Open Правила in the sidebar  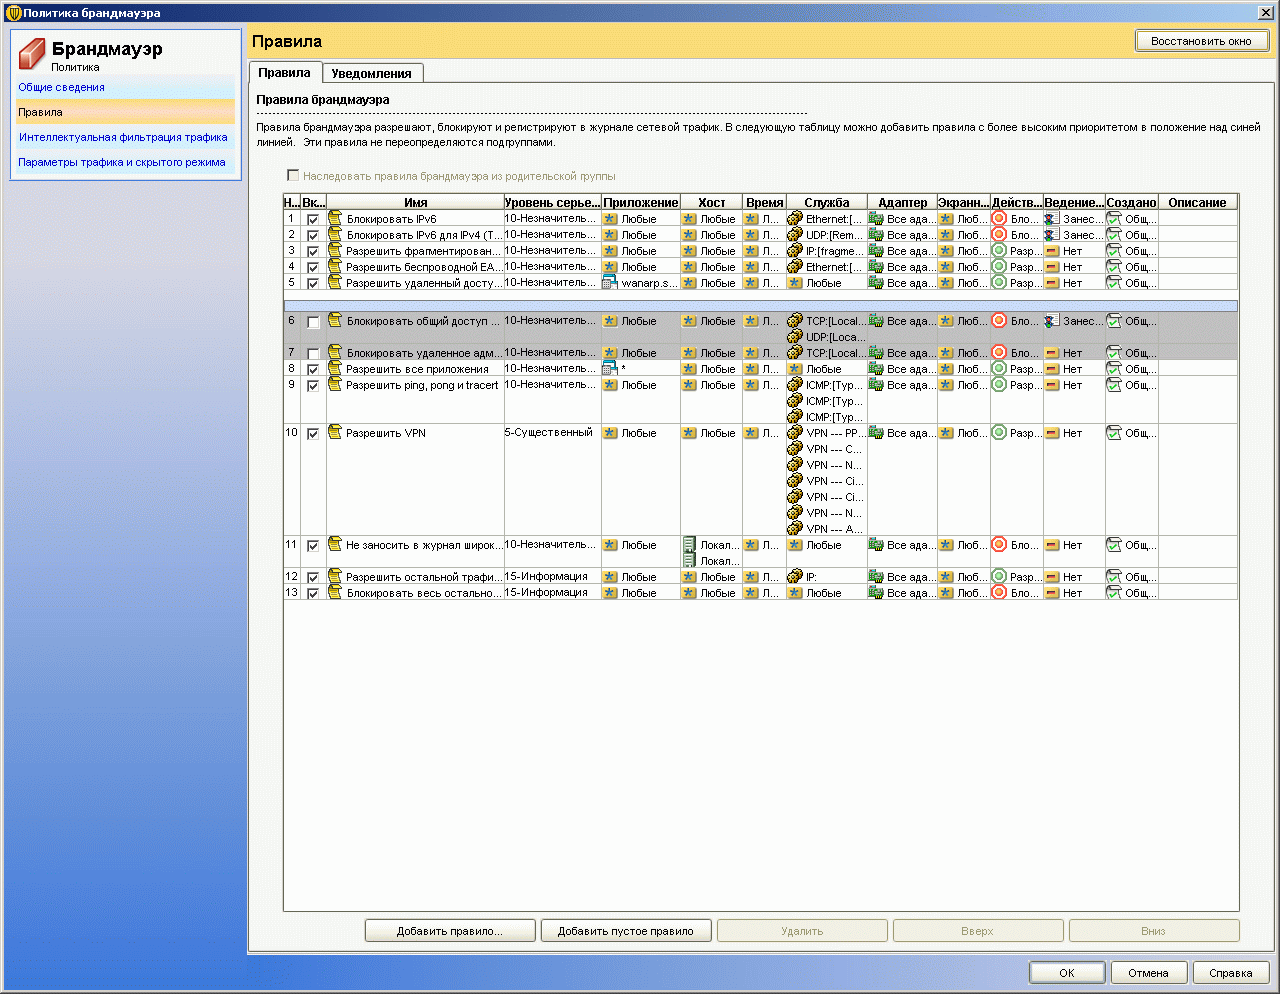pos(40,112)
